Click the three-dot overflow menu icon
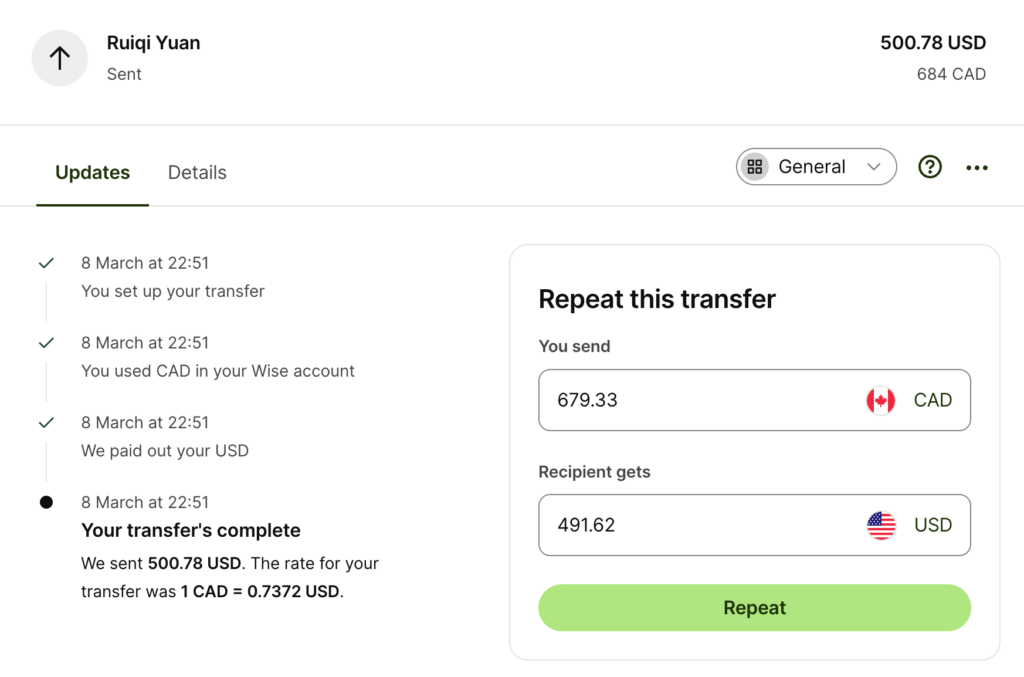 point(977,167)
